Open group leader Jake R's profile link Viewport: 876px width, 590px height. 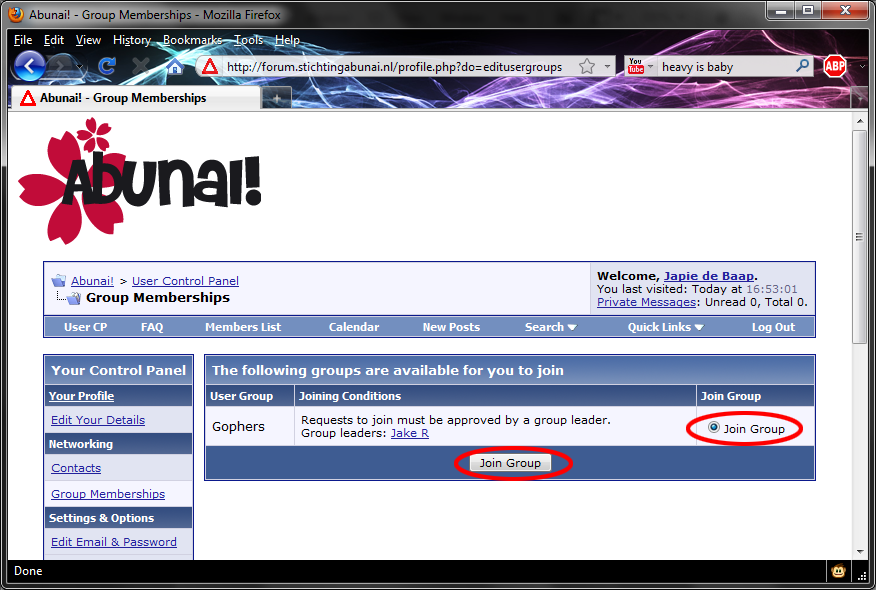click(x=410, y=433)
